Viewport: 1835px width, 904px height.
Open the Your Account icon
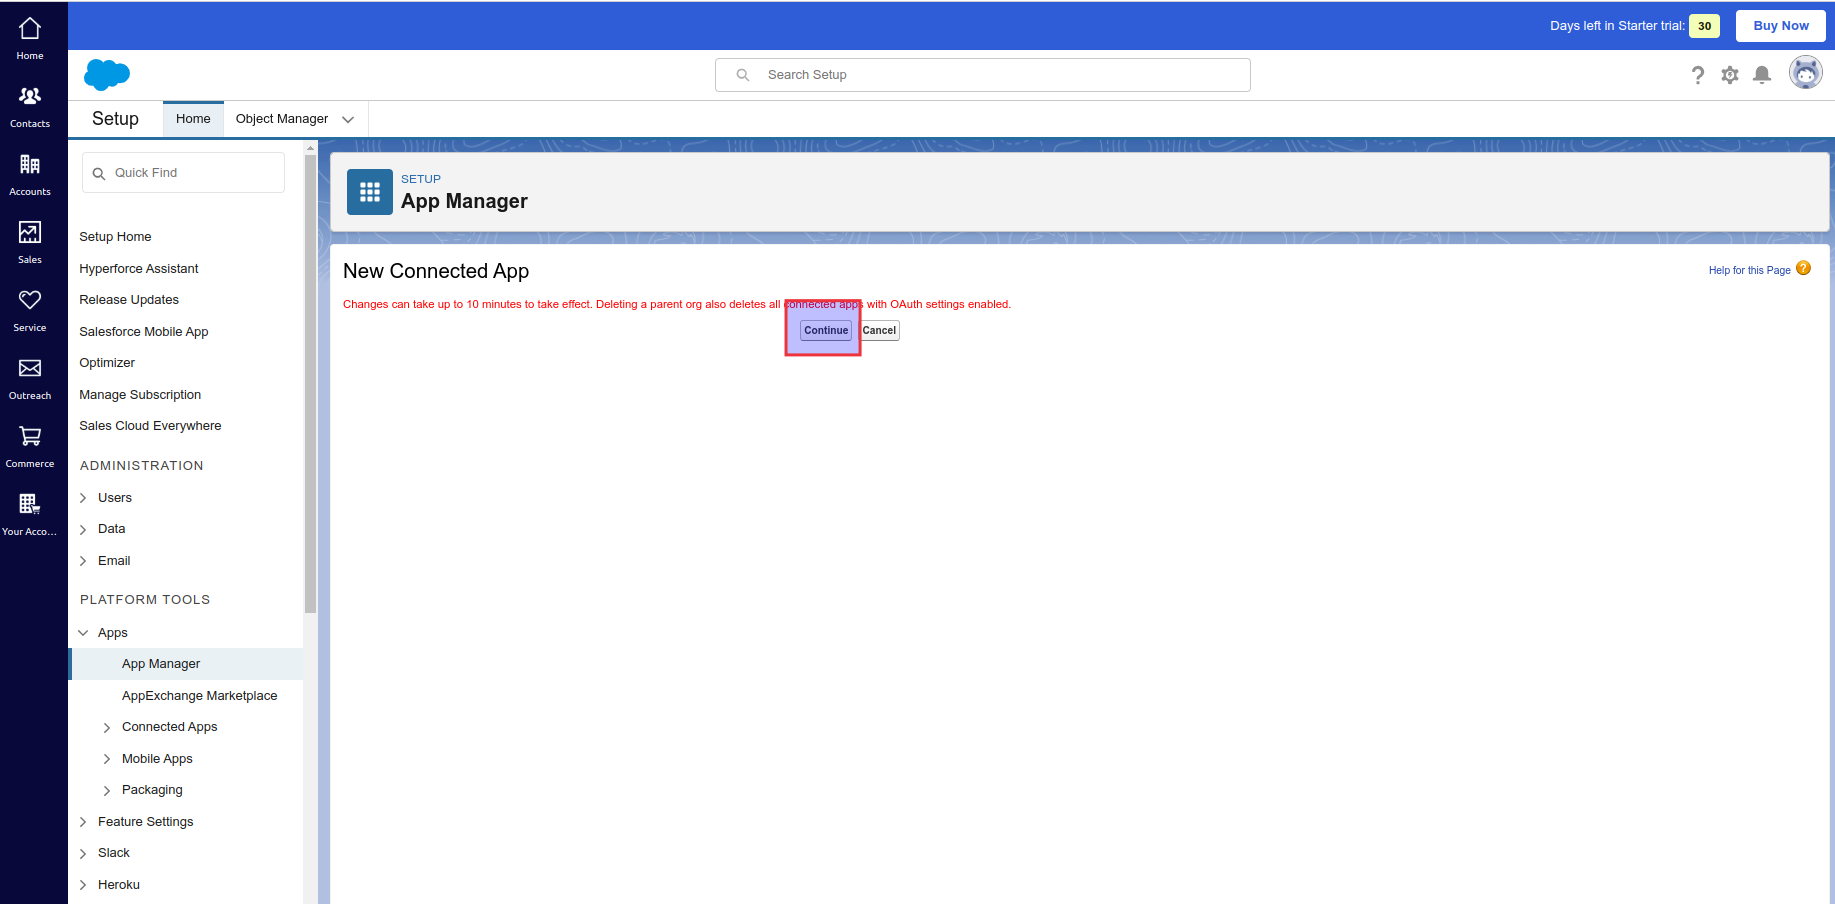tap(30, 504)
